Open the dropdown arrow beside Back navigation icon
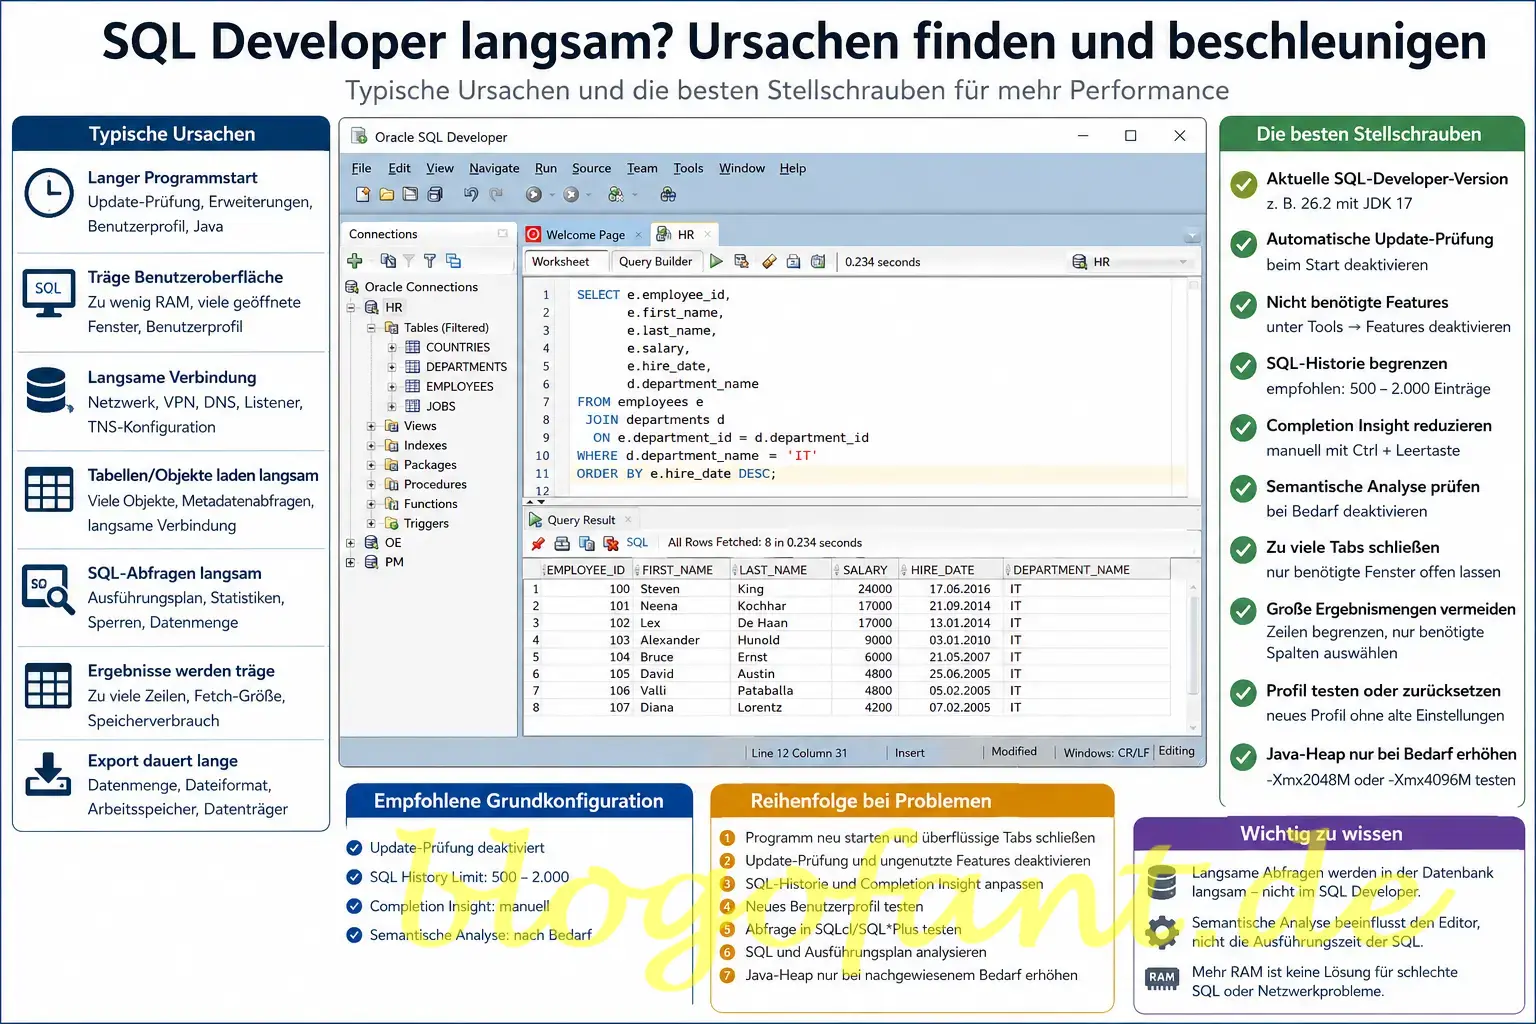The image size is (1536, 1024). (552, 196)
